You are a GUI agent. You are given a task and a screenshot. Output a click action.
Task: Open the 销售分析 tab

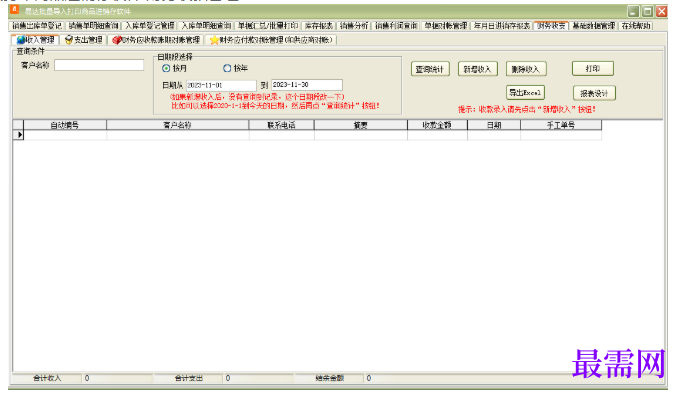(354, 26)
